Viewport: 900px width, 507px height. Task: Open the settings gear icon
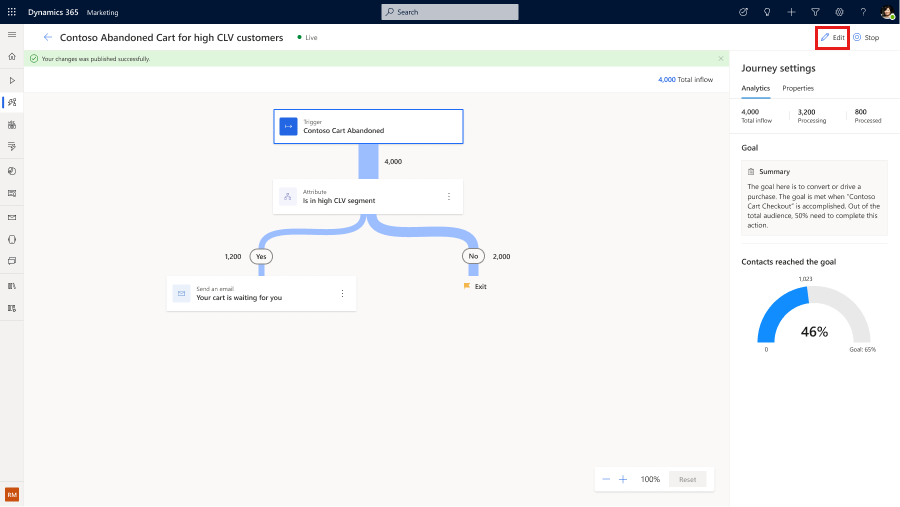[839, 12]
